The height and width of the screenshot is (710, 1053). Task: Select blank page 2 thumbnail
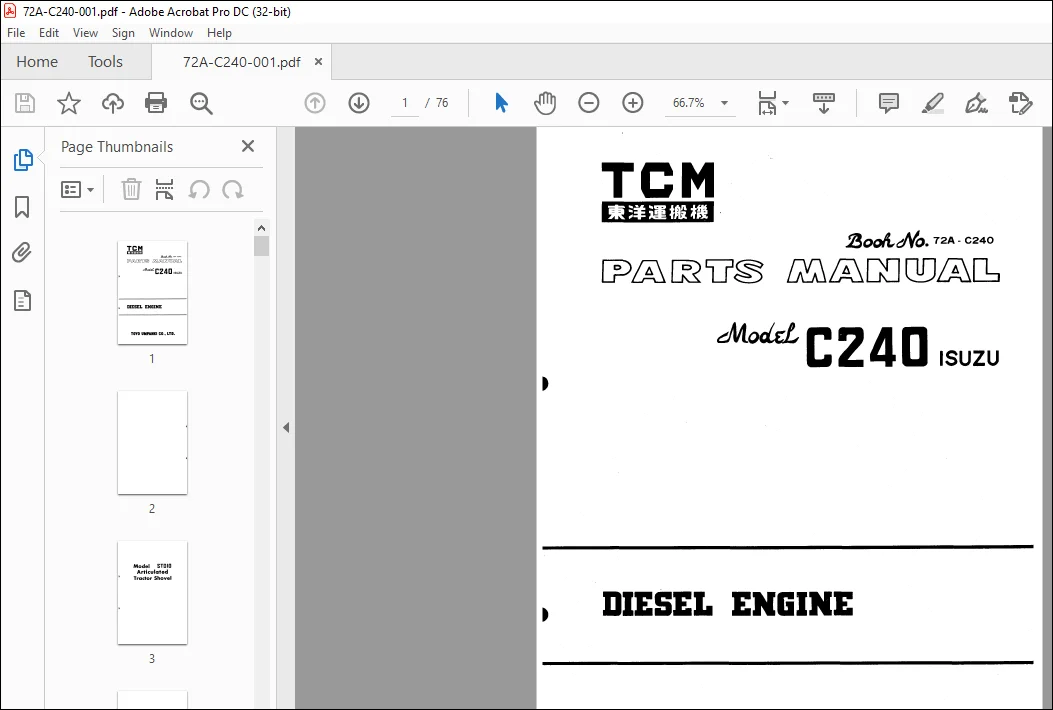pyautogui.click(x=152, y=443)
